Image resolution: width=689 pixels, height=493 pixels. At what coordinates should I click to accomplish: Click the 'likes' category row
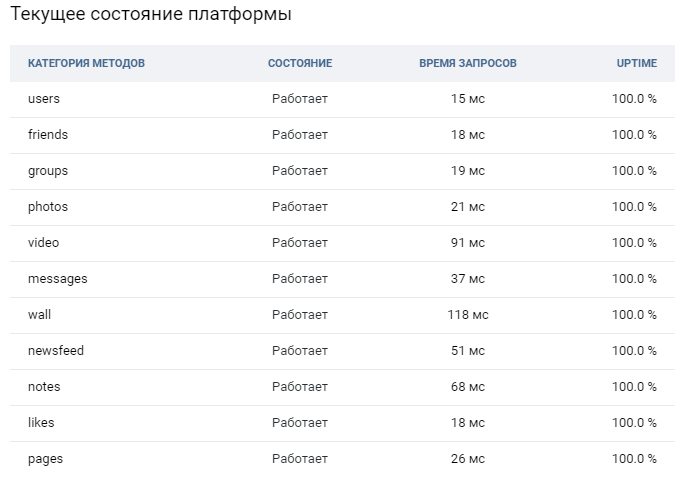pyautogui.click(x=43, y=423)
